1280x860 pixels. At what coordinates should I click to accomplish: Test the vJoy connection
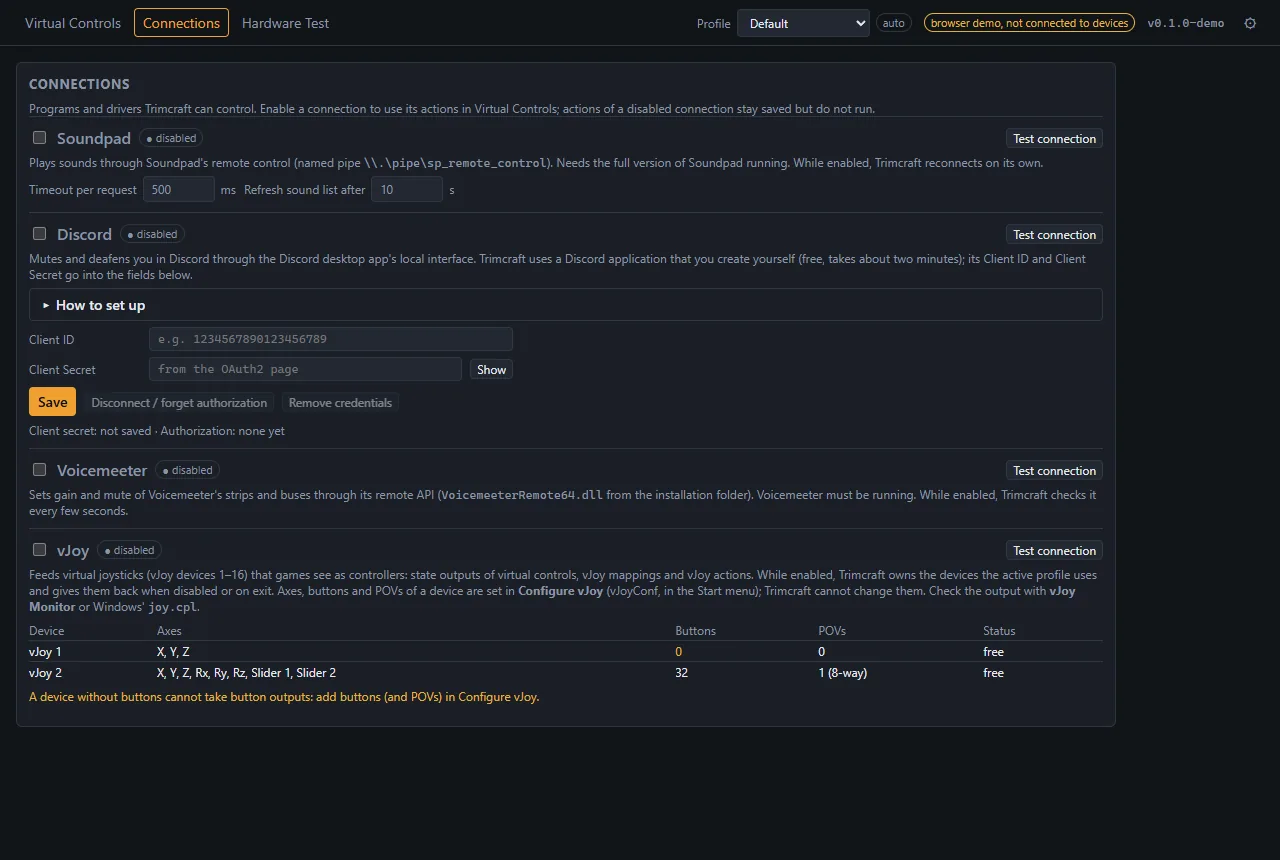click(1054, 551)
